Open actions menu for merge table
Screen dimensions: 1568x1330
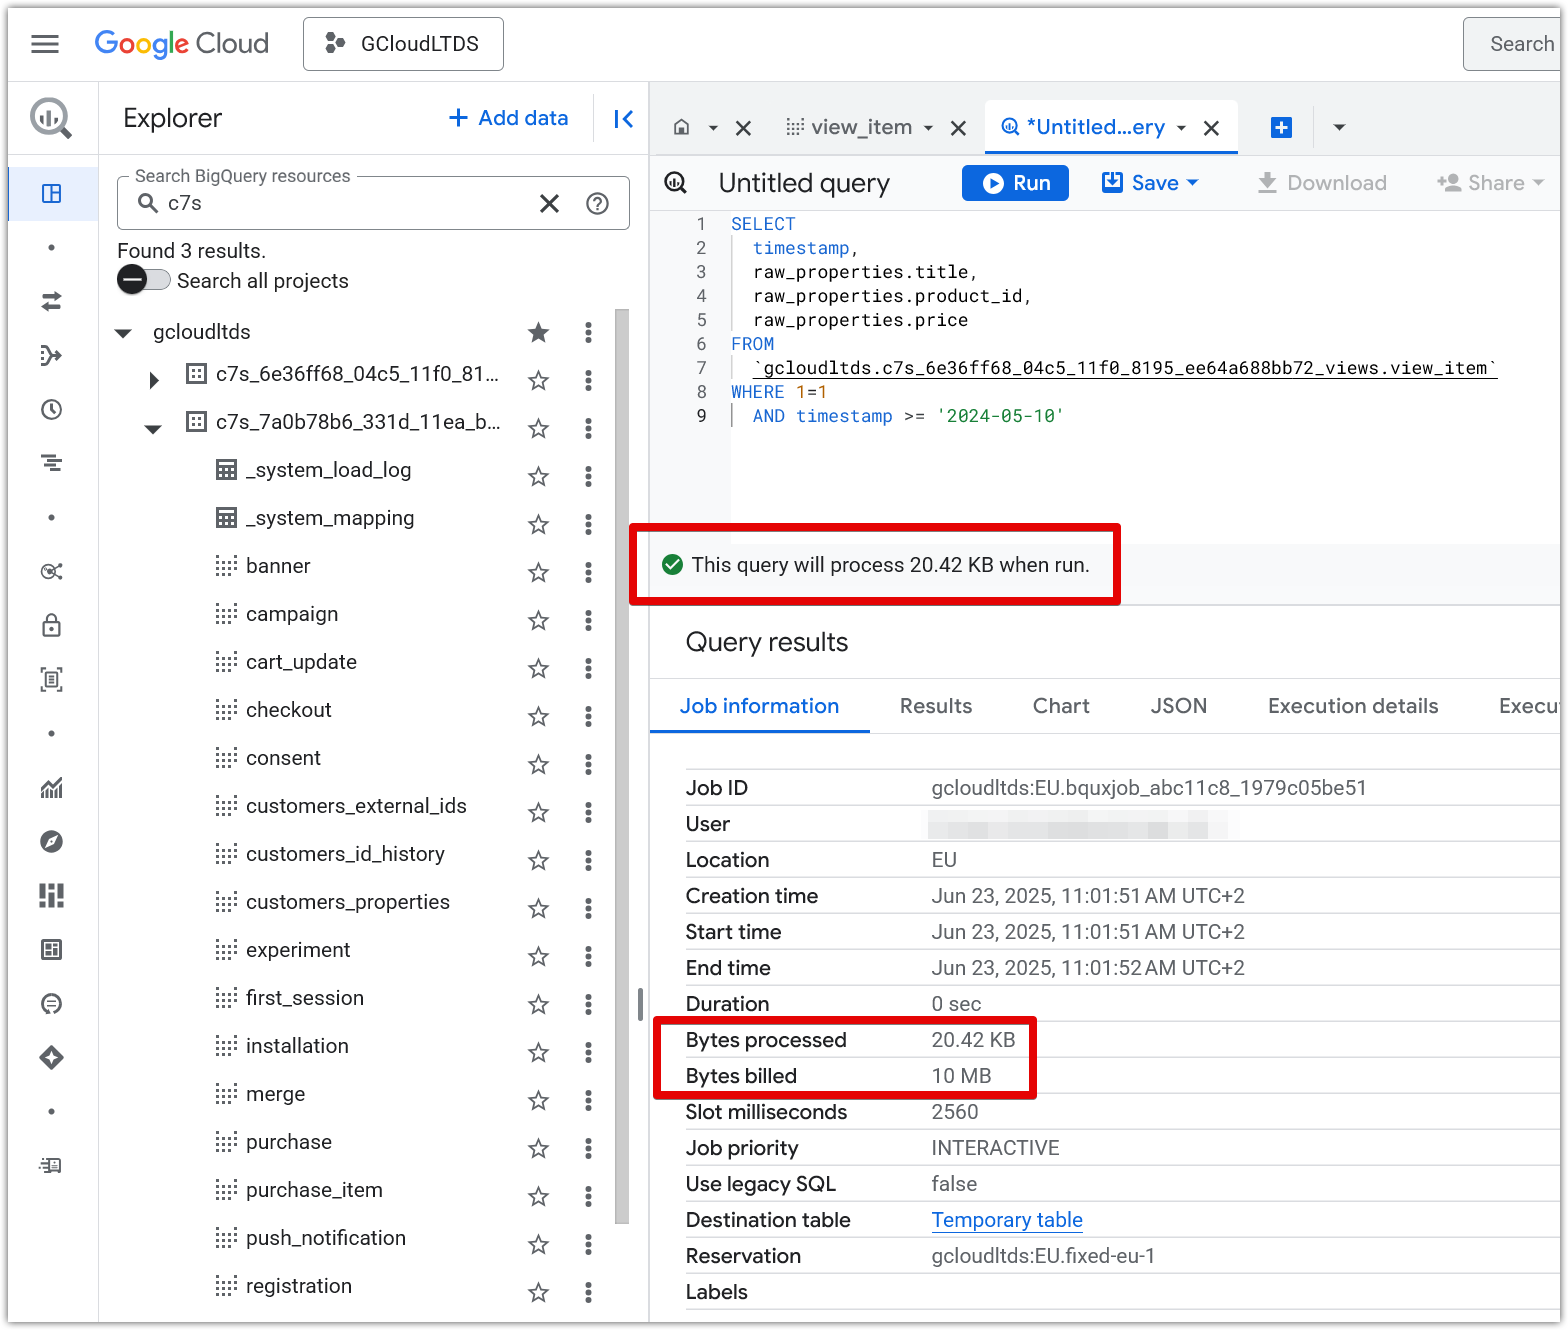(x=588, y=1100)
